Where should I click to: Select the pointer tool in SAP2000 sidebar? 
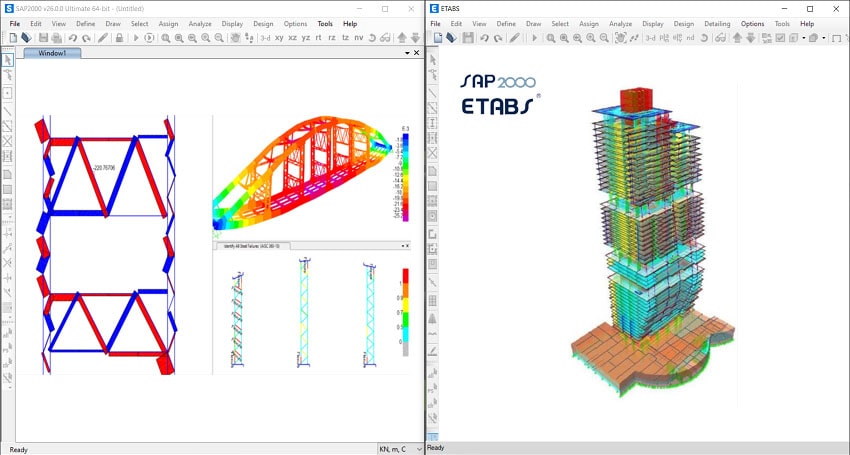tap(8, 60)
